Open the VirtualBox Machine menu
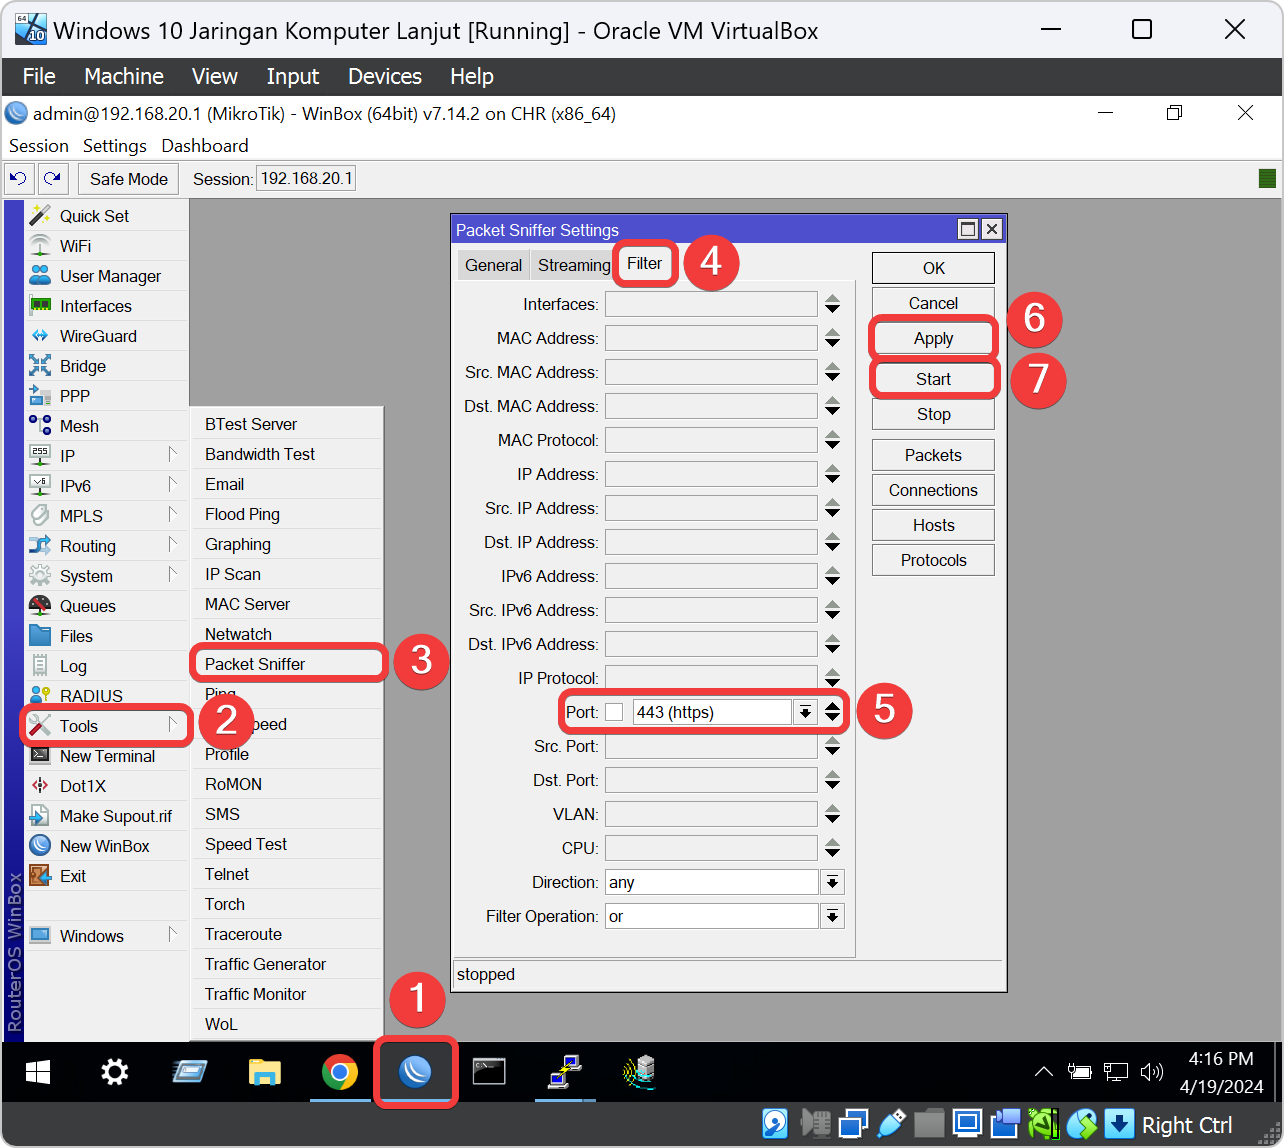The image size is (1284, 1148). tap(124, 76)
